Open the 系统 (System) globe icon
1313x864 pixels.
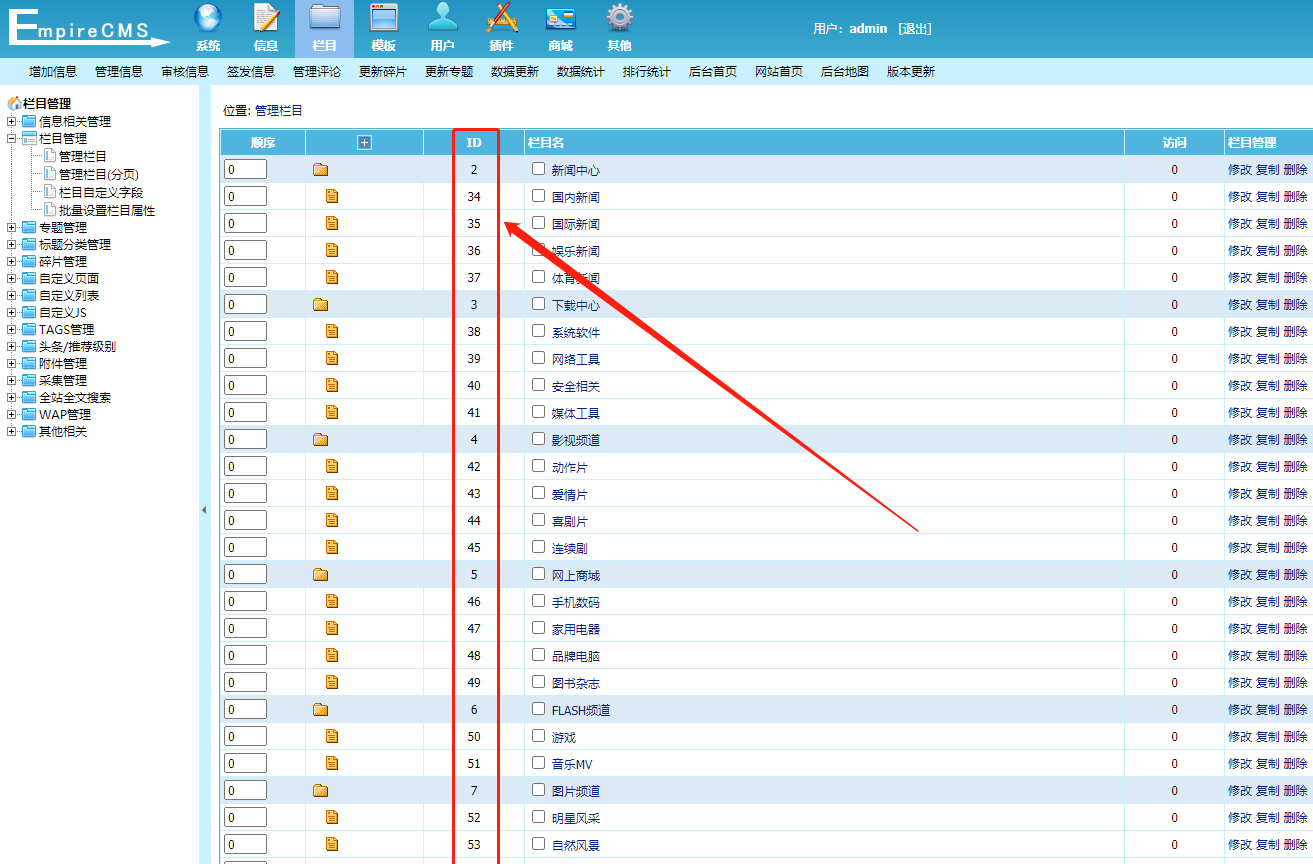tap(208, 19)
